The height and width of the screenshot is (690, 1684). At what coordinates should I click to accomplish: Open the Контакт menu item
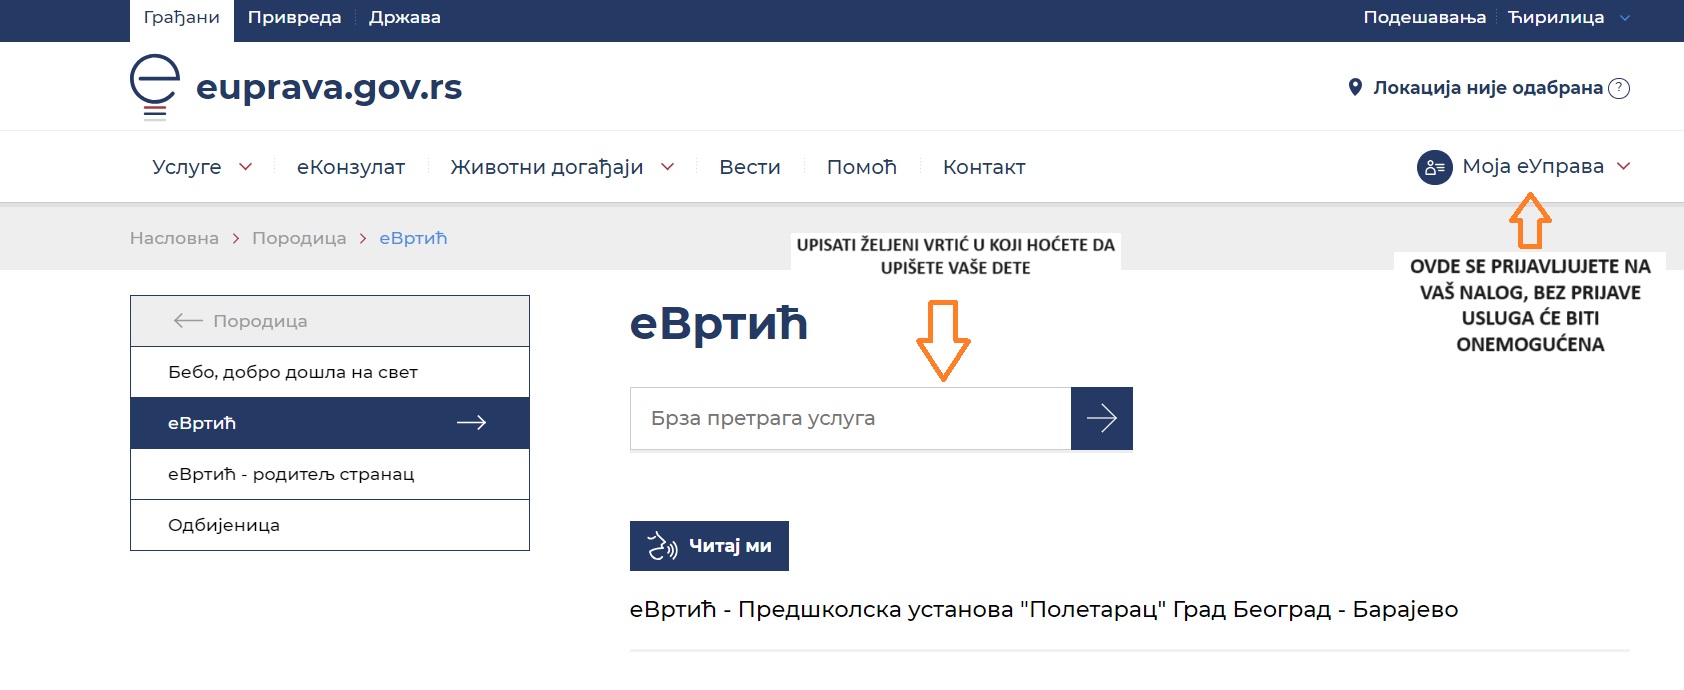tap(984, 167)
